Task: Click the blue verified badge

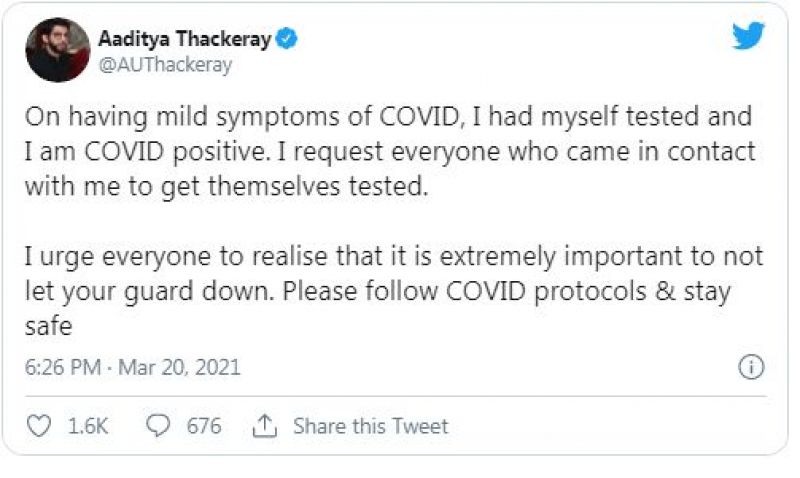Action: (x=286, y=39)
